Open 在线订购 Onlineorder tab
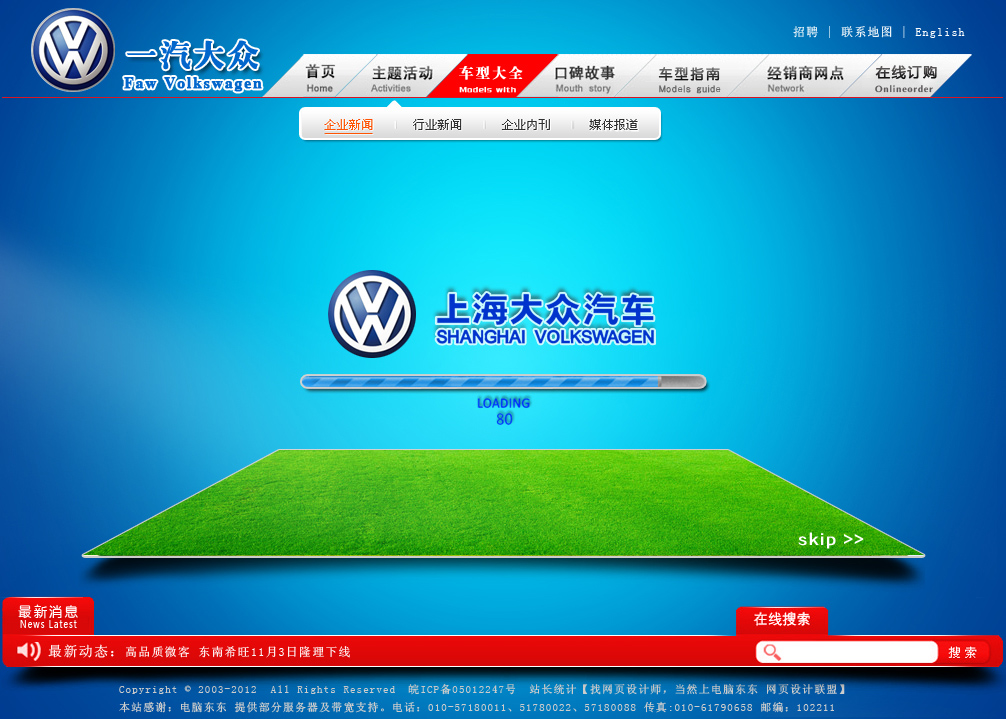This screenshot has height=719, width=1006. 905,78
